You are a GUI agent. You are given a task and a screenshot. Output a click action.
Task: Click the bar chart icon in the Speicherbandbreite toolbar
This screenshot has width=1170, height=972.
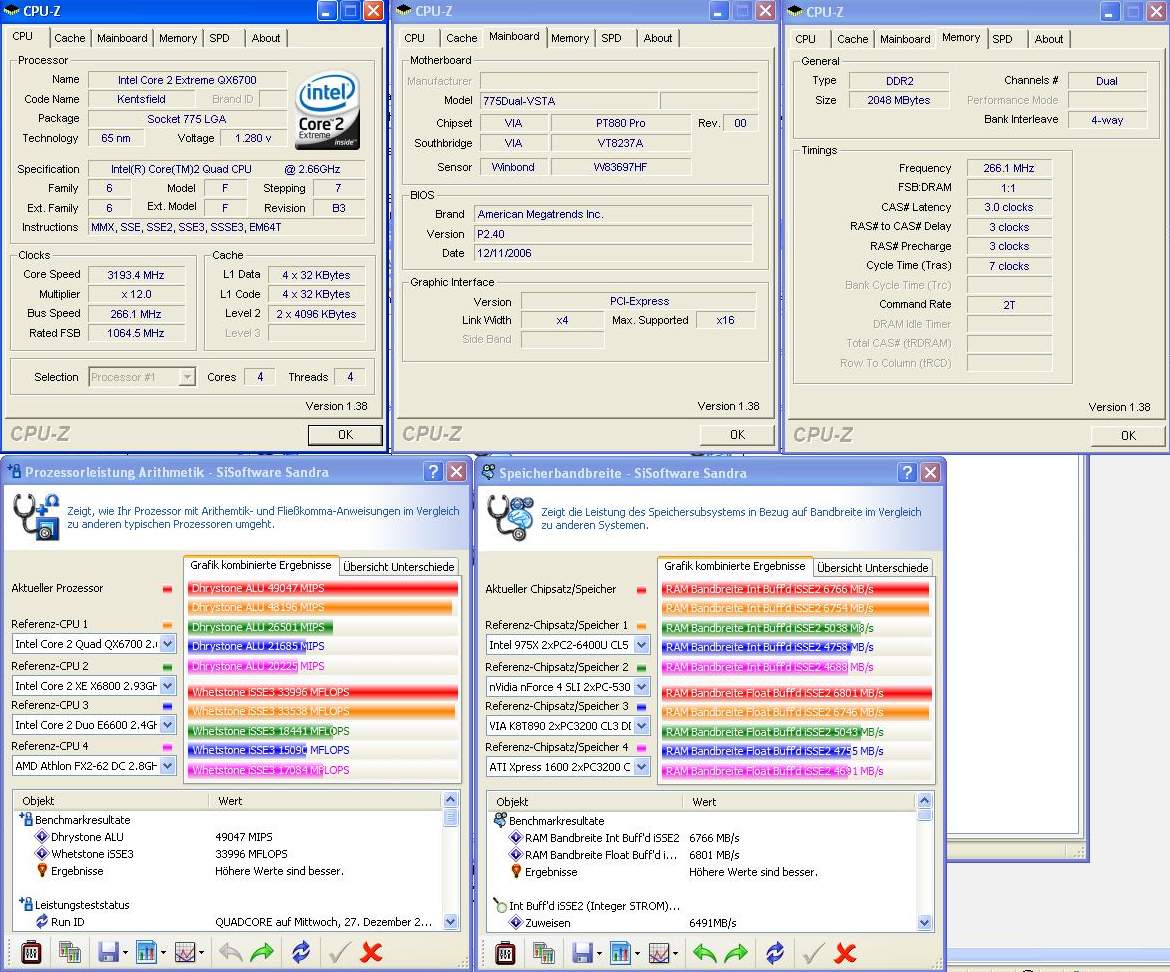coord(621,953)
